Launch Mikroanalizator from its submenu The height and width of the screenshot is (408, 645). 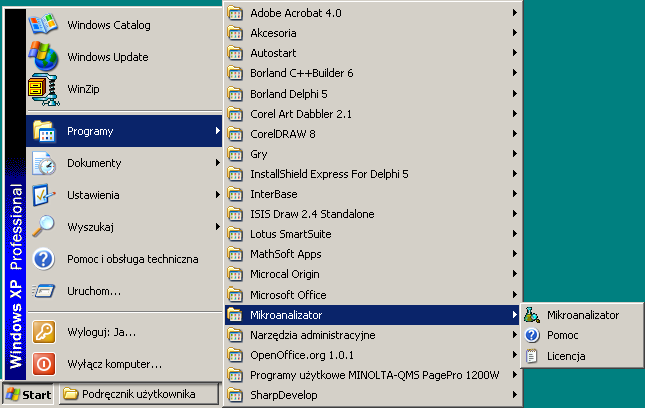[x=582, y=315]
